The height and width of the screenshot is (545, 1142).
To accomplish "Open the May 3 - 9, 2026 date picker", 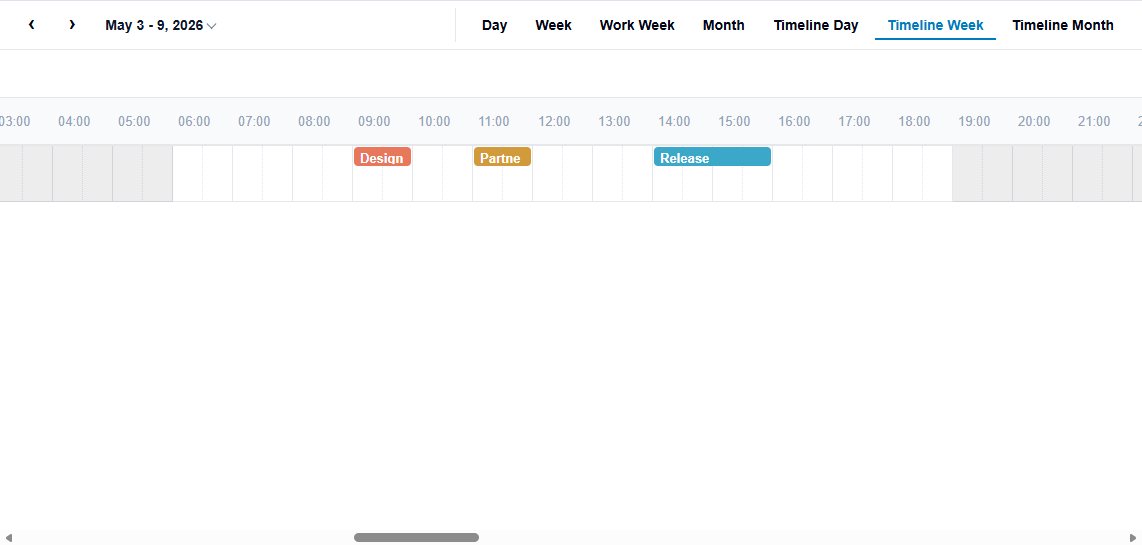I will [160, 26].
